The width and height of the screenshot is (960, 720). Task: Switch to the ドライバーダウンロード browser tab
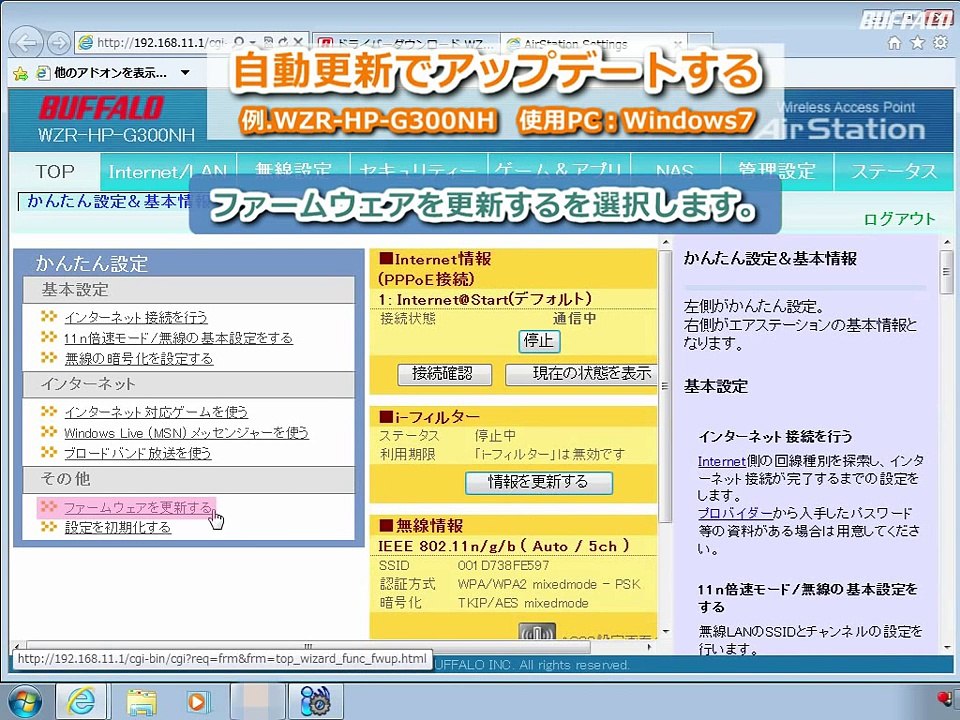coord(406,44)
